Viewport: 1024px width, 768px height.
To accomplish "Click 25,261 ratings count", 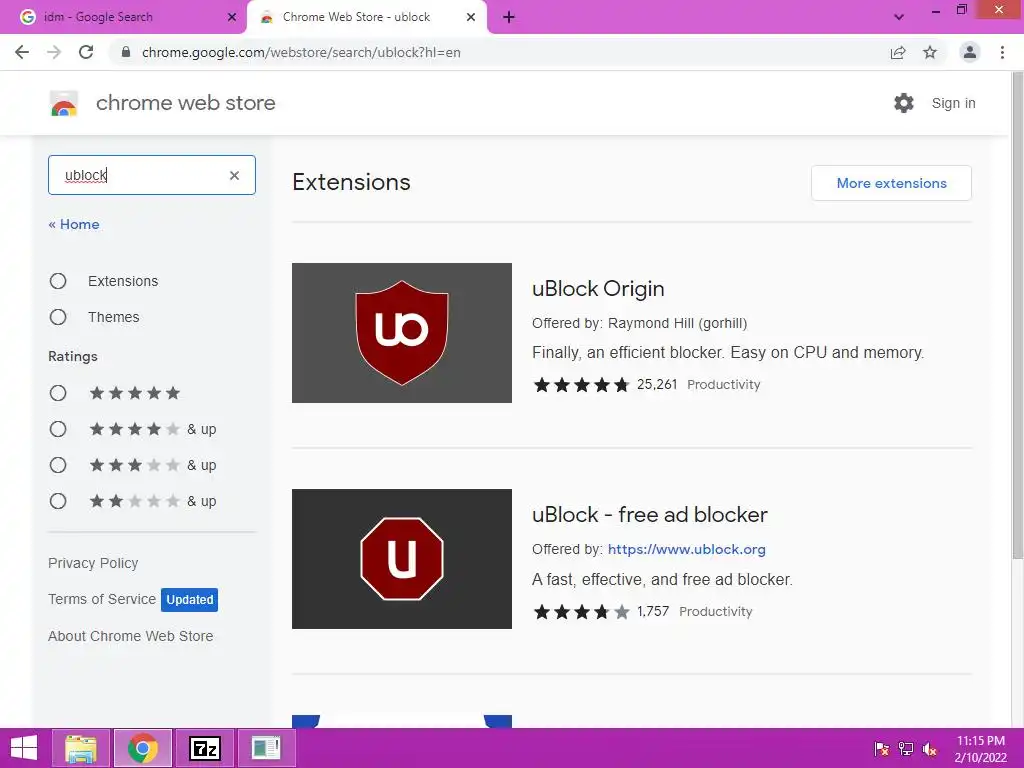I will click(x=657, y=384).
